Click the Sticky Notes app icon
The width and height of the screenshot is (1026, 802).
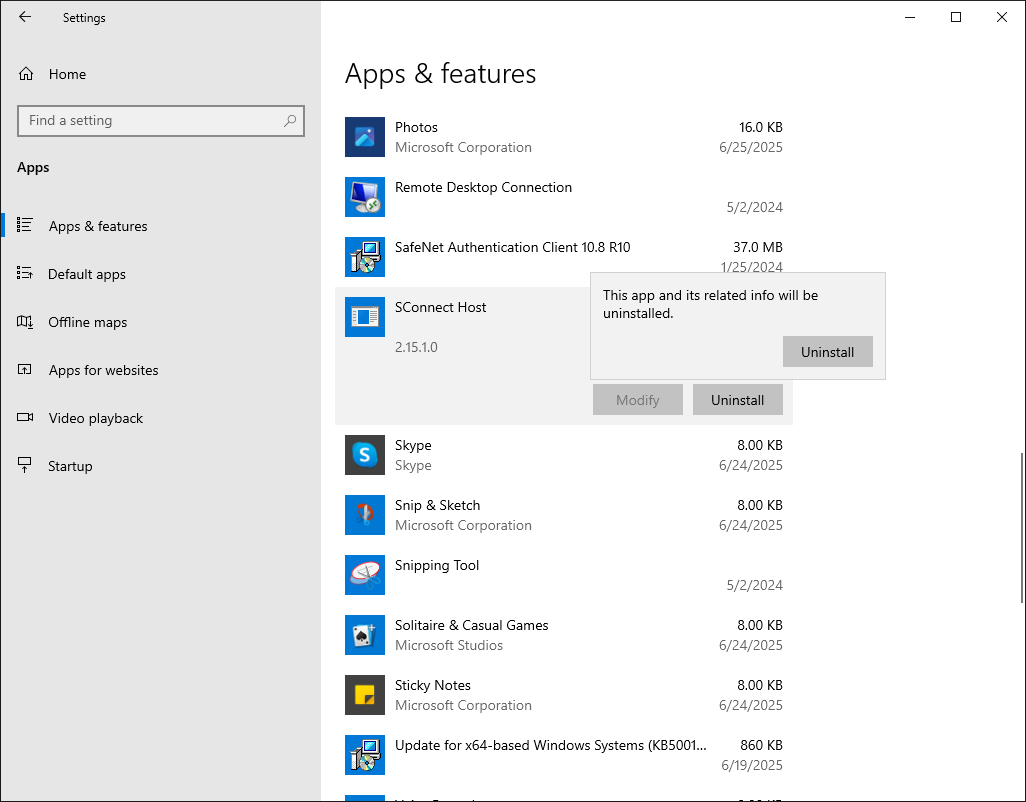pos(364,695)
